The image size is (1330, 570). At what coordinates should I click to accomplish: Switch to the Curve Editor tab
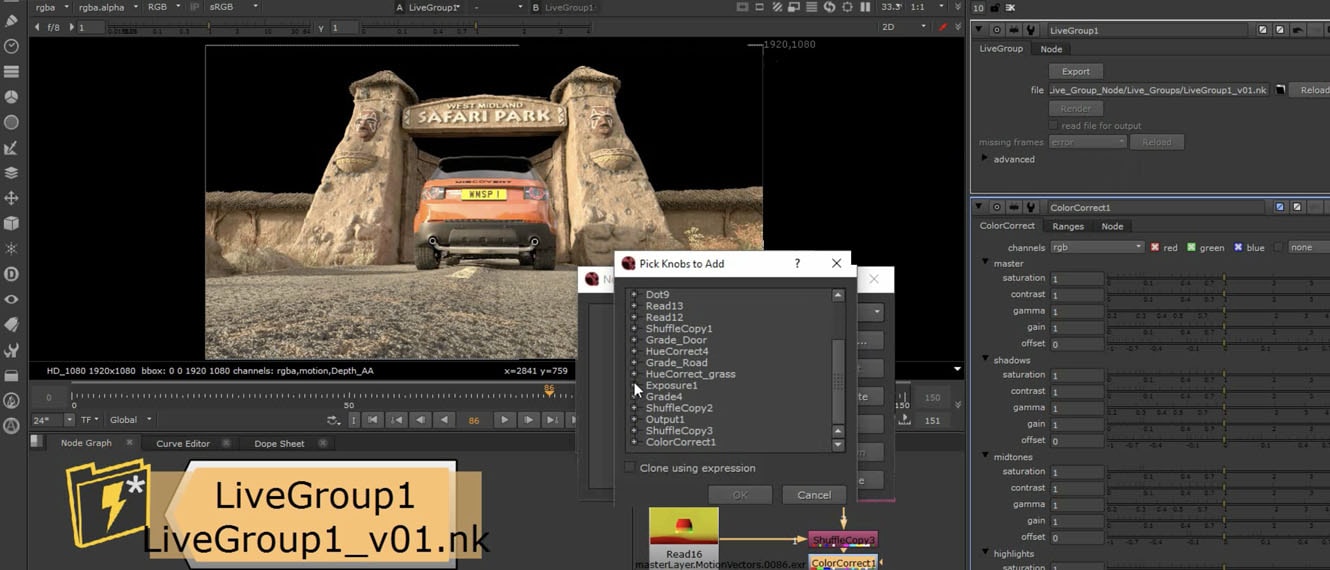183,443
